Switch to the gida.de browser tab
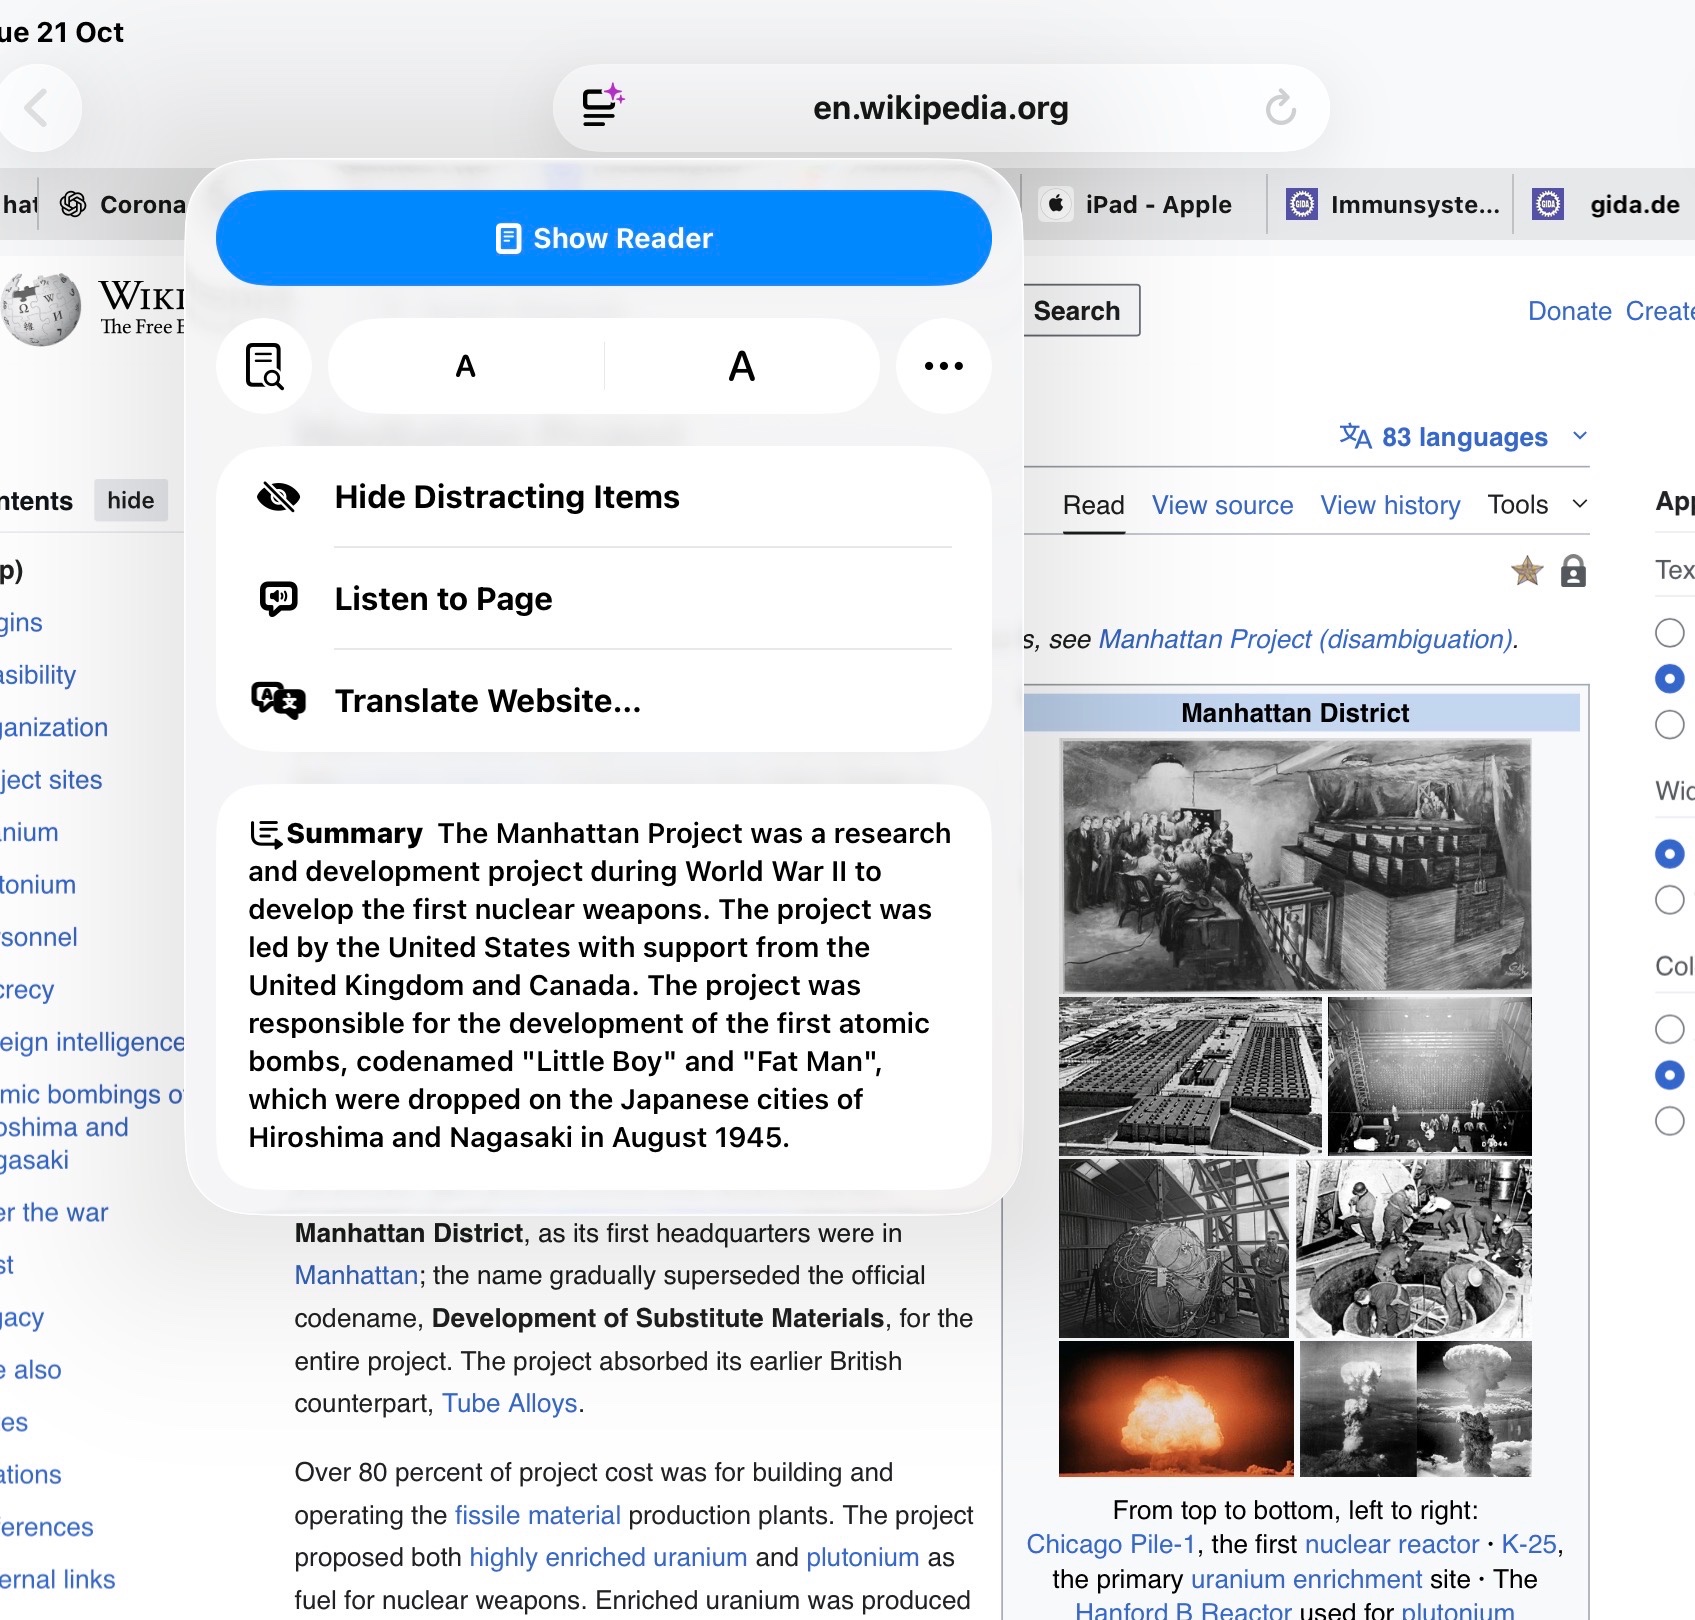This screenshot has height=1620, width=1695. (x=1605, y=205)
